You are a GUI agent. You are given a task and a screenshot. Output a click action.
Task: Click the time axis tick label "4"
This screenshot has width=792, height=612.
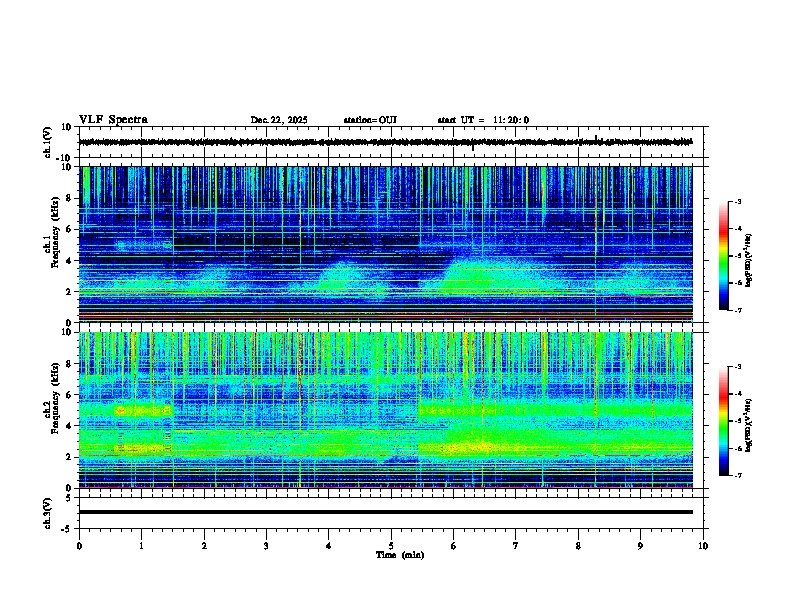(x=329, y=546)
